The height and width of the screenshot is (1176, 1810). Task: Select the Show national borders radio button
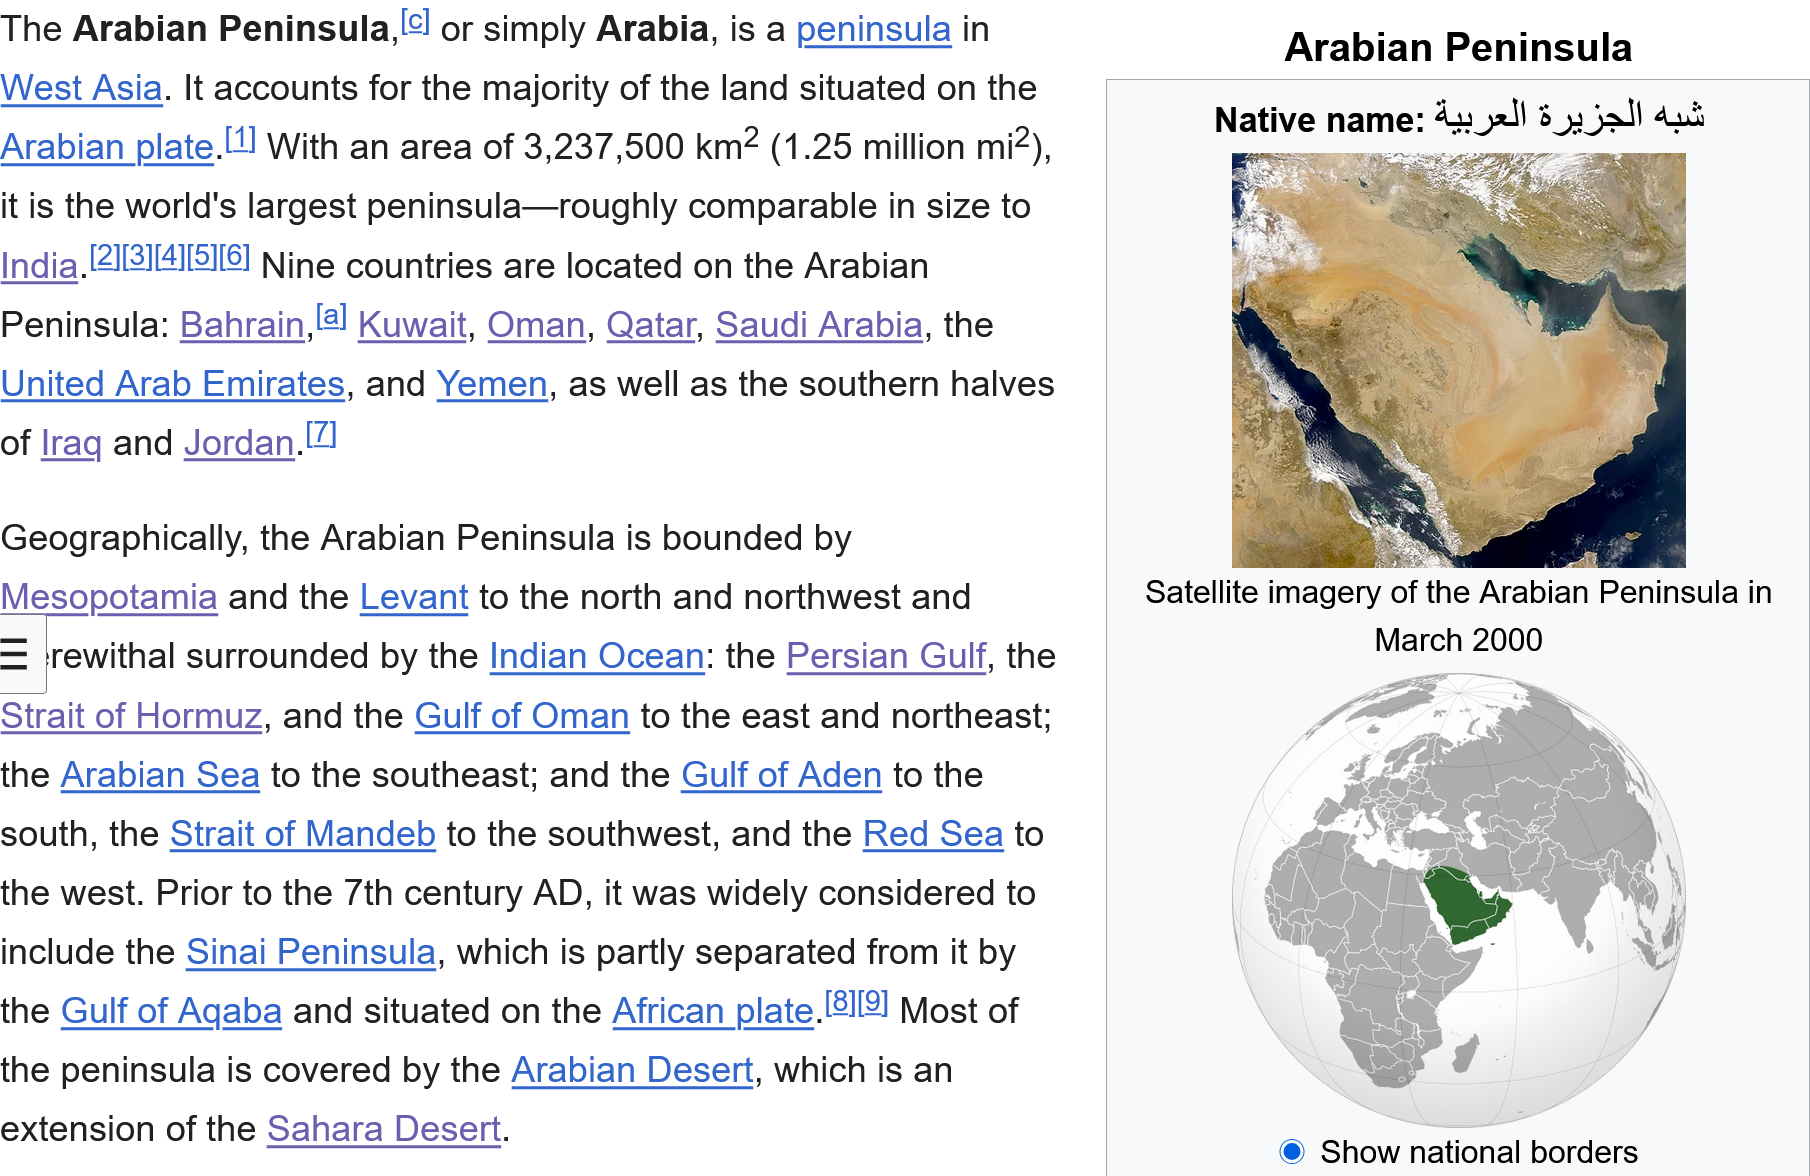[1292, 1152]
